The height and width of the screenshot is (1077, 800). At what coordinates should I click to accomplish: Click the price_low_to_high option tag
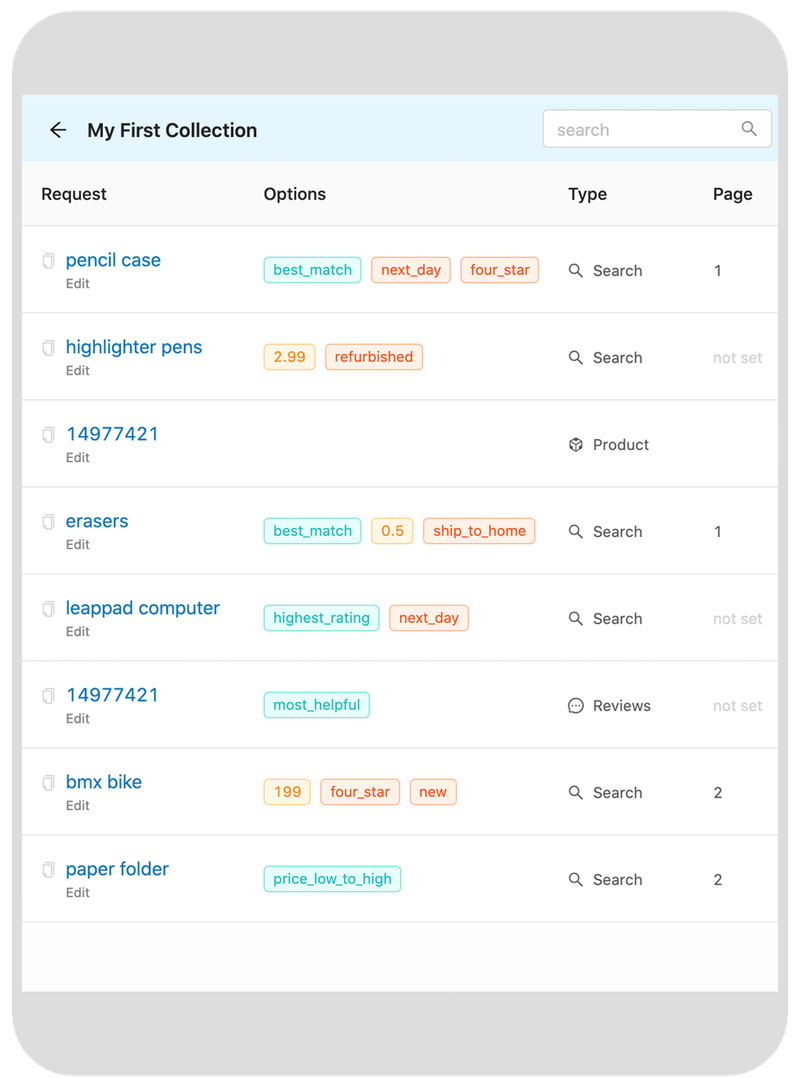point(332,879)
